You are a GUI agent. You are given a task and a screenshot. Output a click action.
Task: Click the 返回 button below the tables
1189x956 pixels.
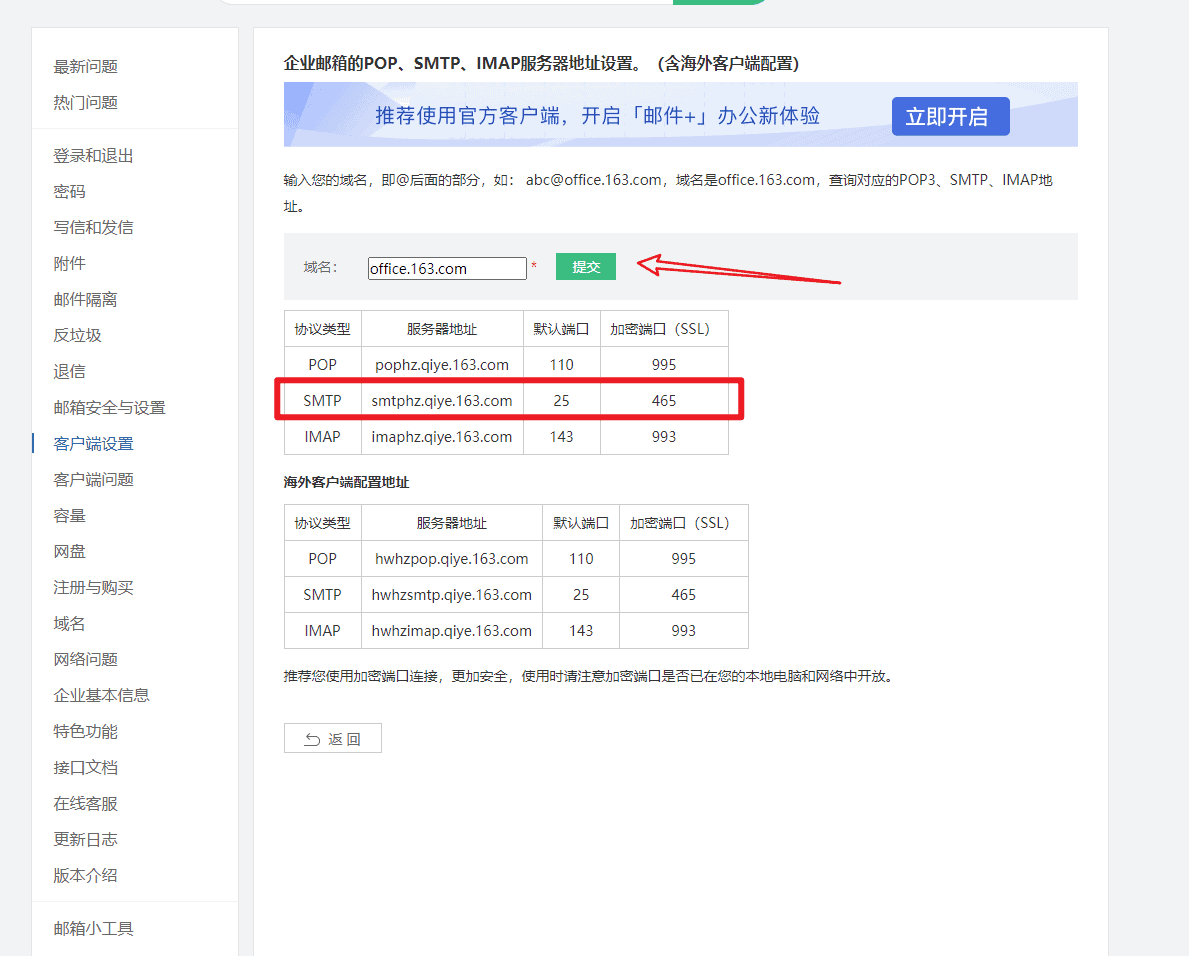[x=332, y=738]
